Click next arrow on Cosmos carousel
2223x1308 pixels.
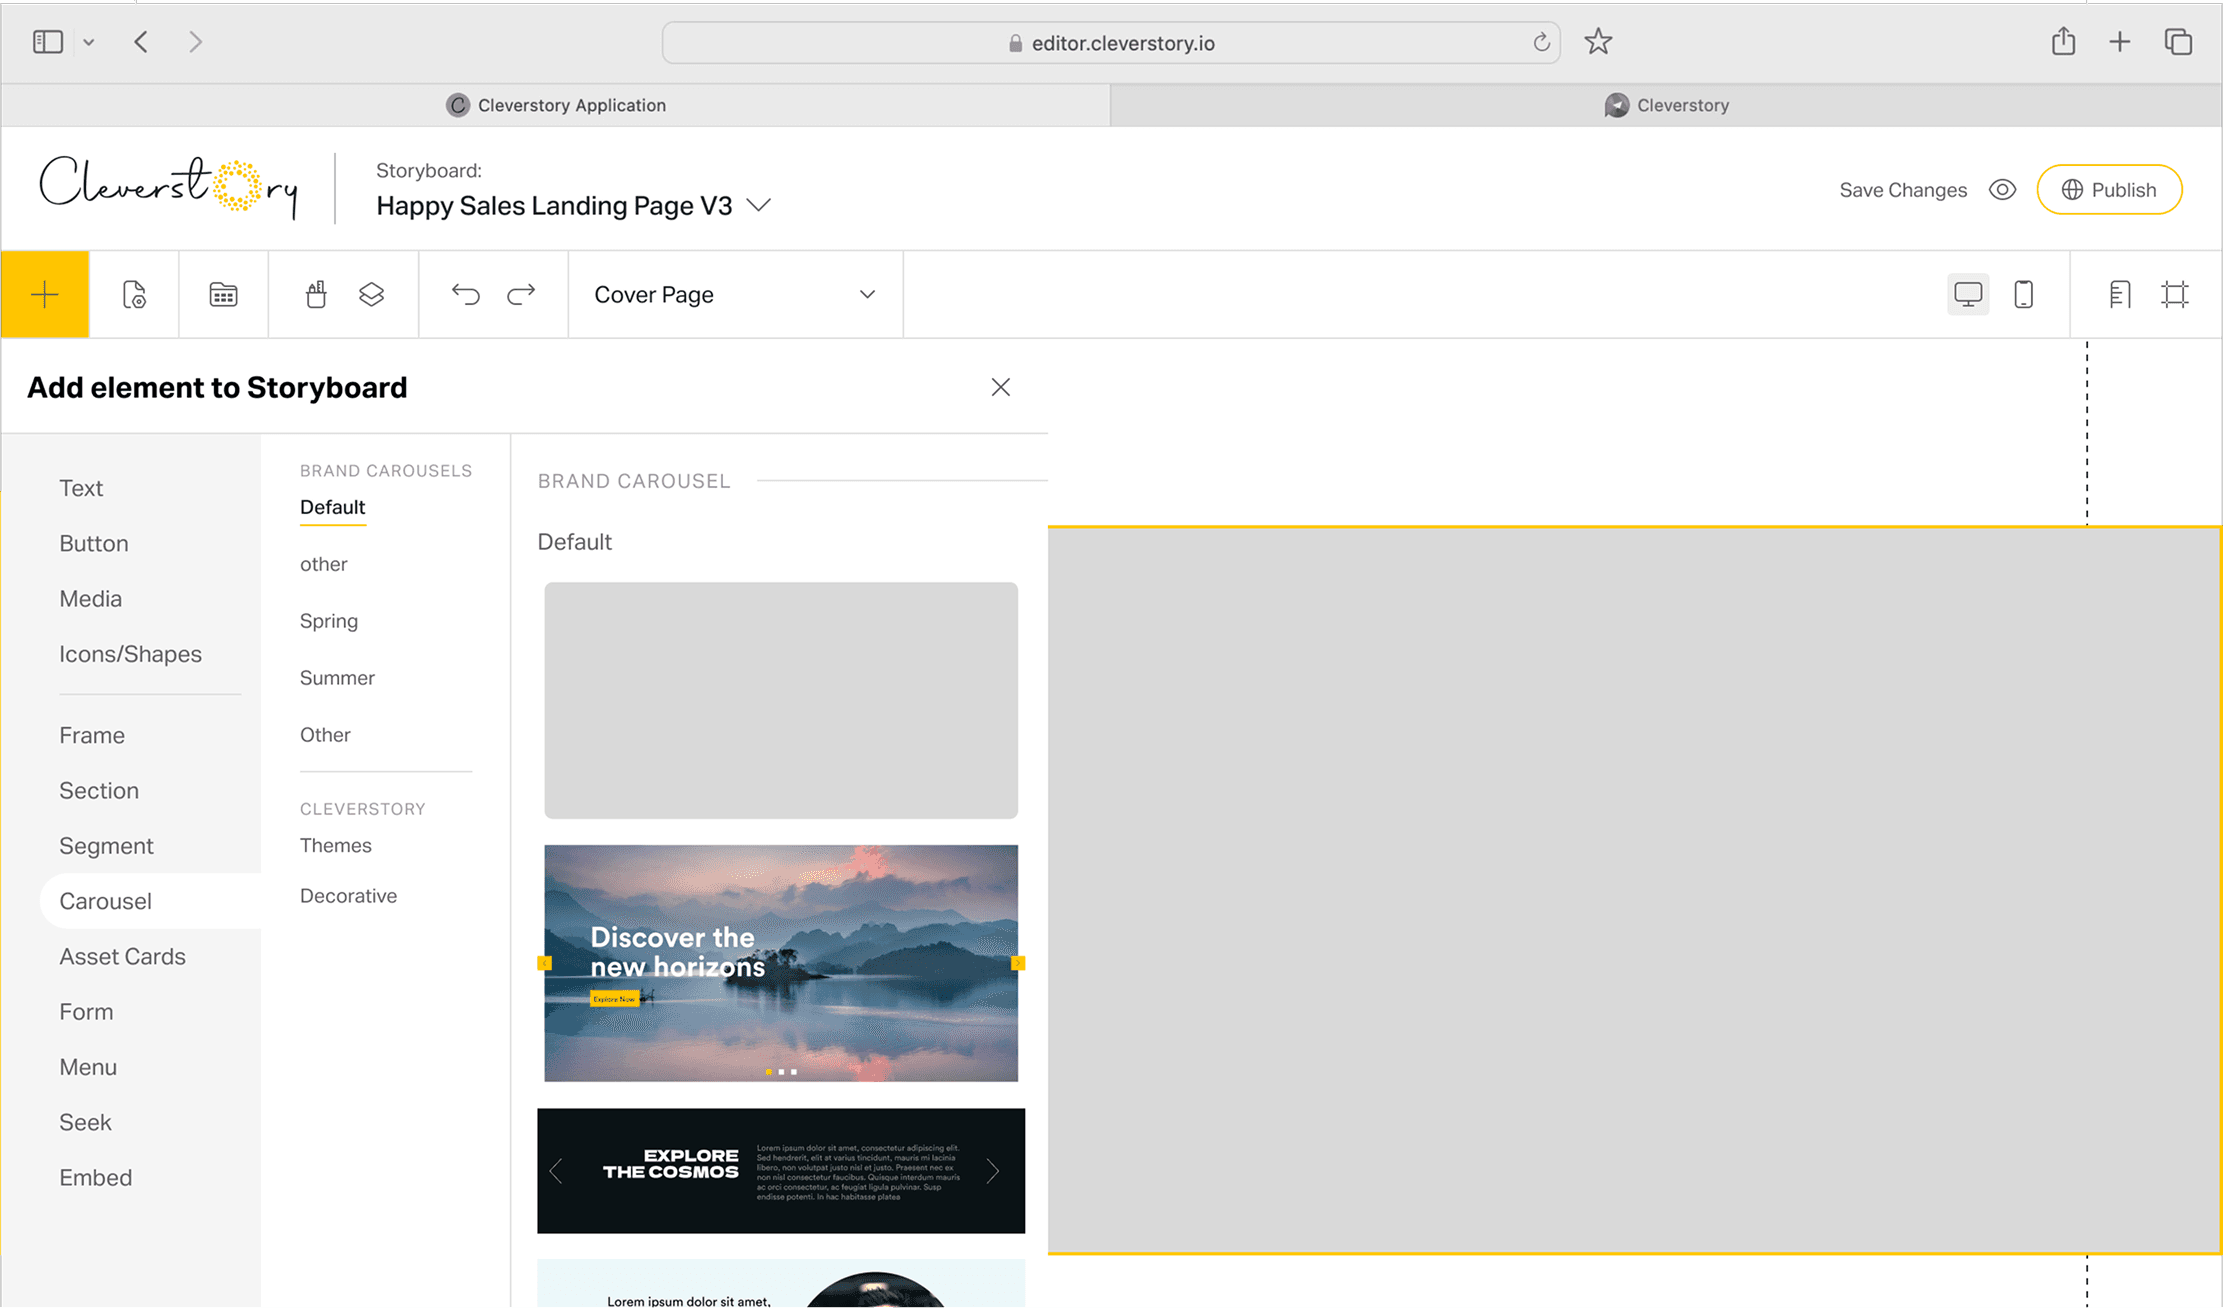coord(992,1171)
